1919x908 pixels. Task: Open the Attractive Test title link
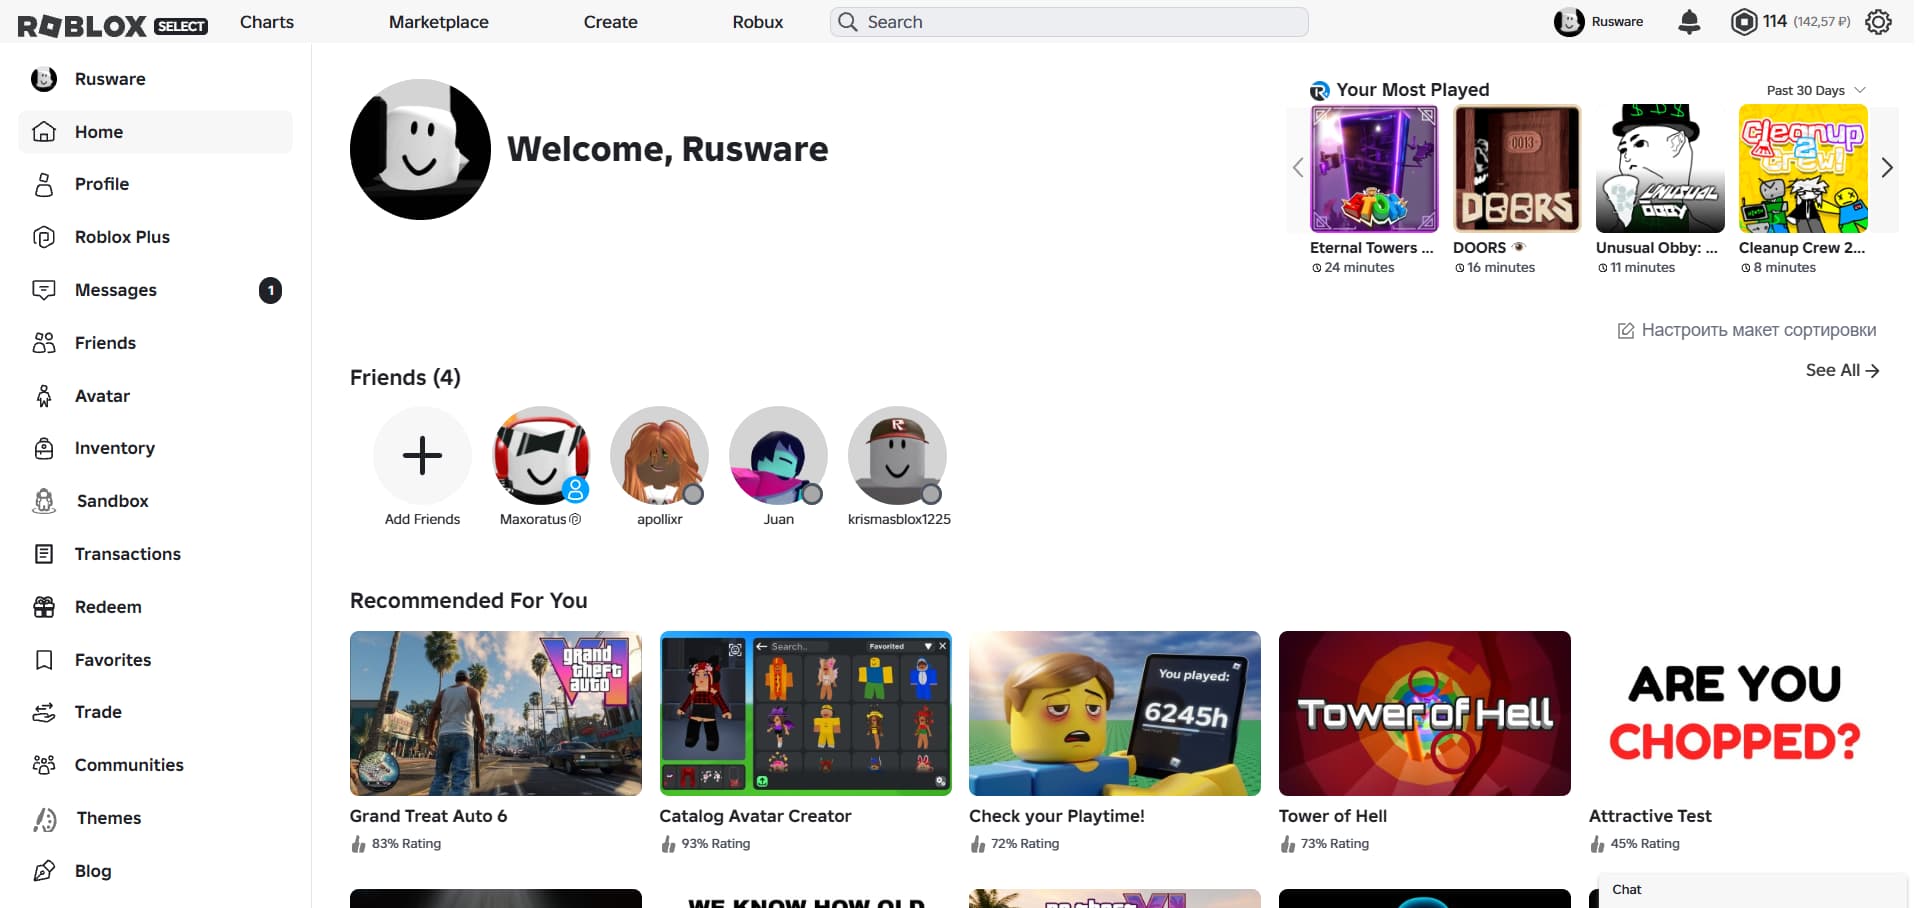click(x=1650, y=816)
